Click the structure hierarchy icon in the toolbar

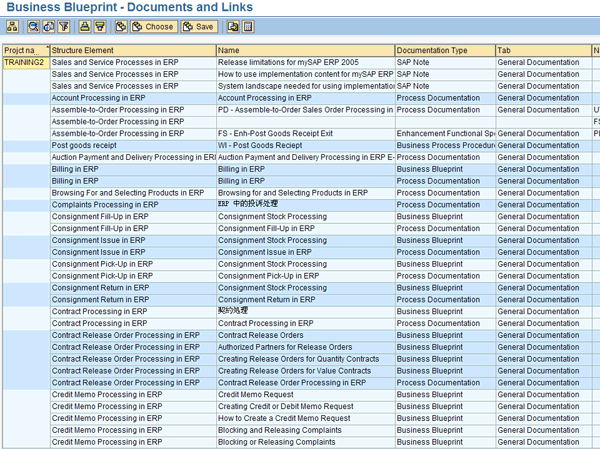click(x=12, y=27)
